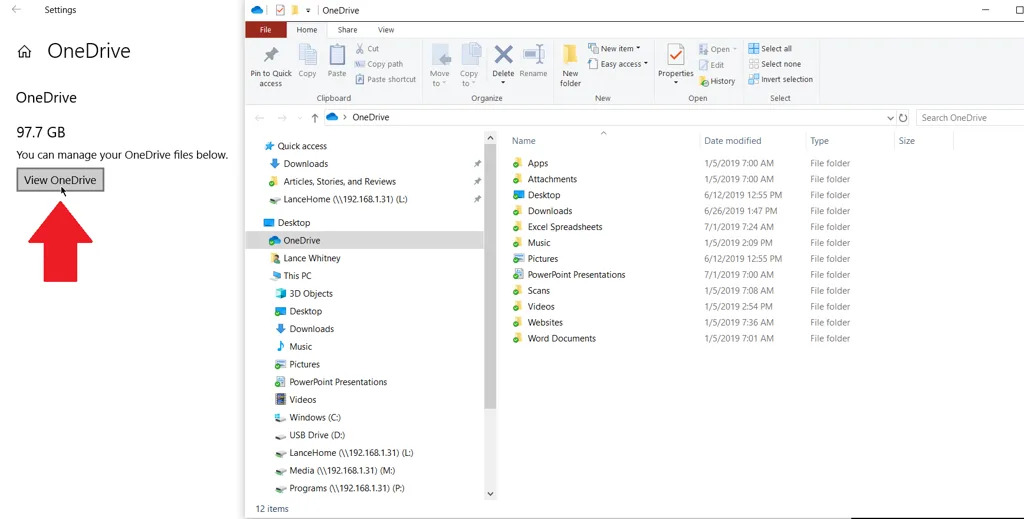Screen dimensions: 1024x519
Task: Open the View ribbon tab
Action: point(385,30)
